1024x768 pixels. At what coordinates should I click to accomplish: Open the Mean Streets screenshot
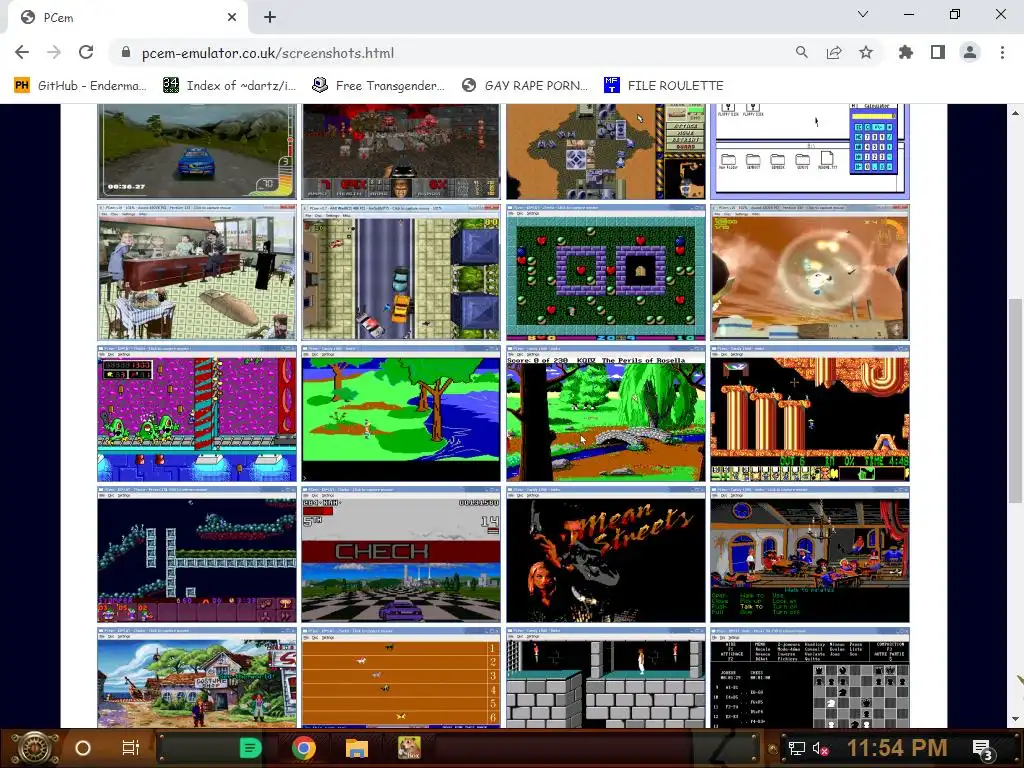click(x=605, y=554)
